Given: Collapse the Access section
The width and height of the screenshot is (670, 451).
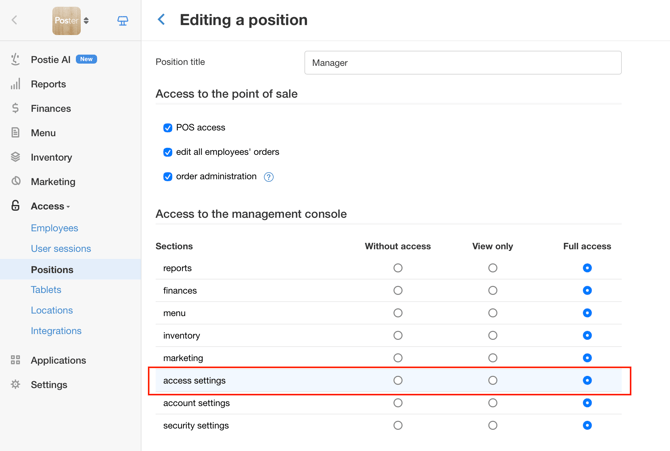Looking at the screenshot, I should (50, 206).
